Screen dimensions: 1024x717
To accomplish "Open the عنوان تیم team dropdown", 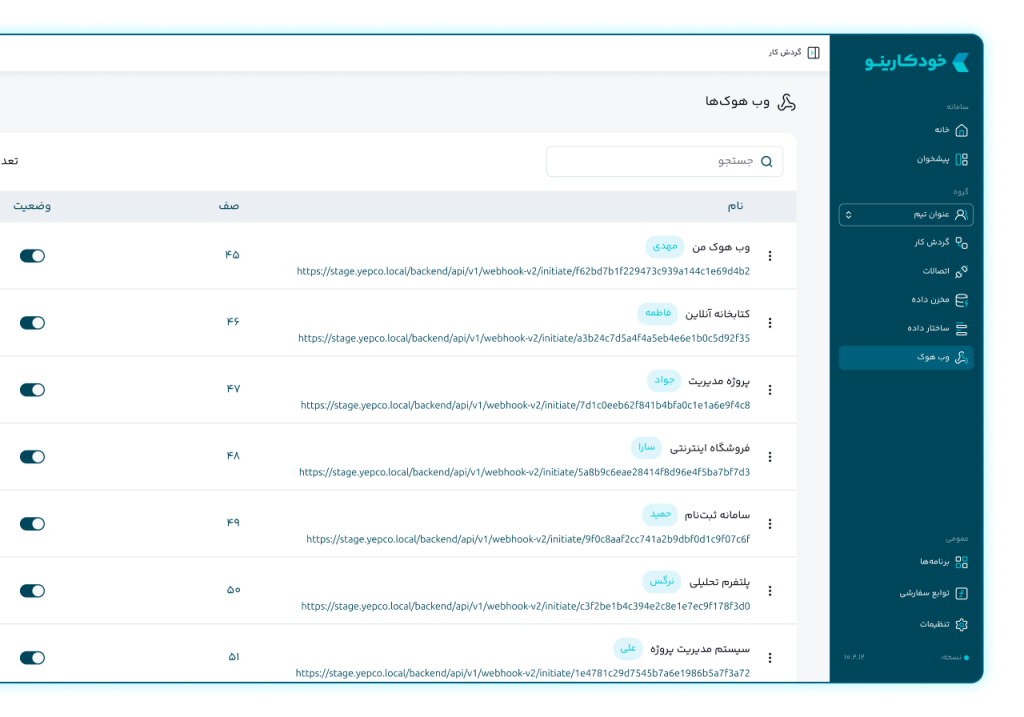I will point(906,215).
